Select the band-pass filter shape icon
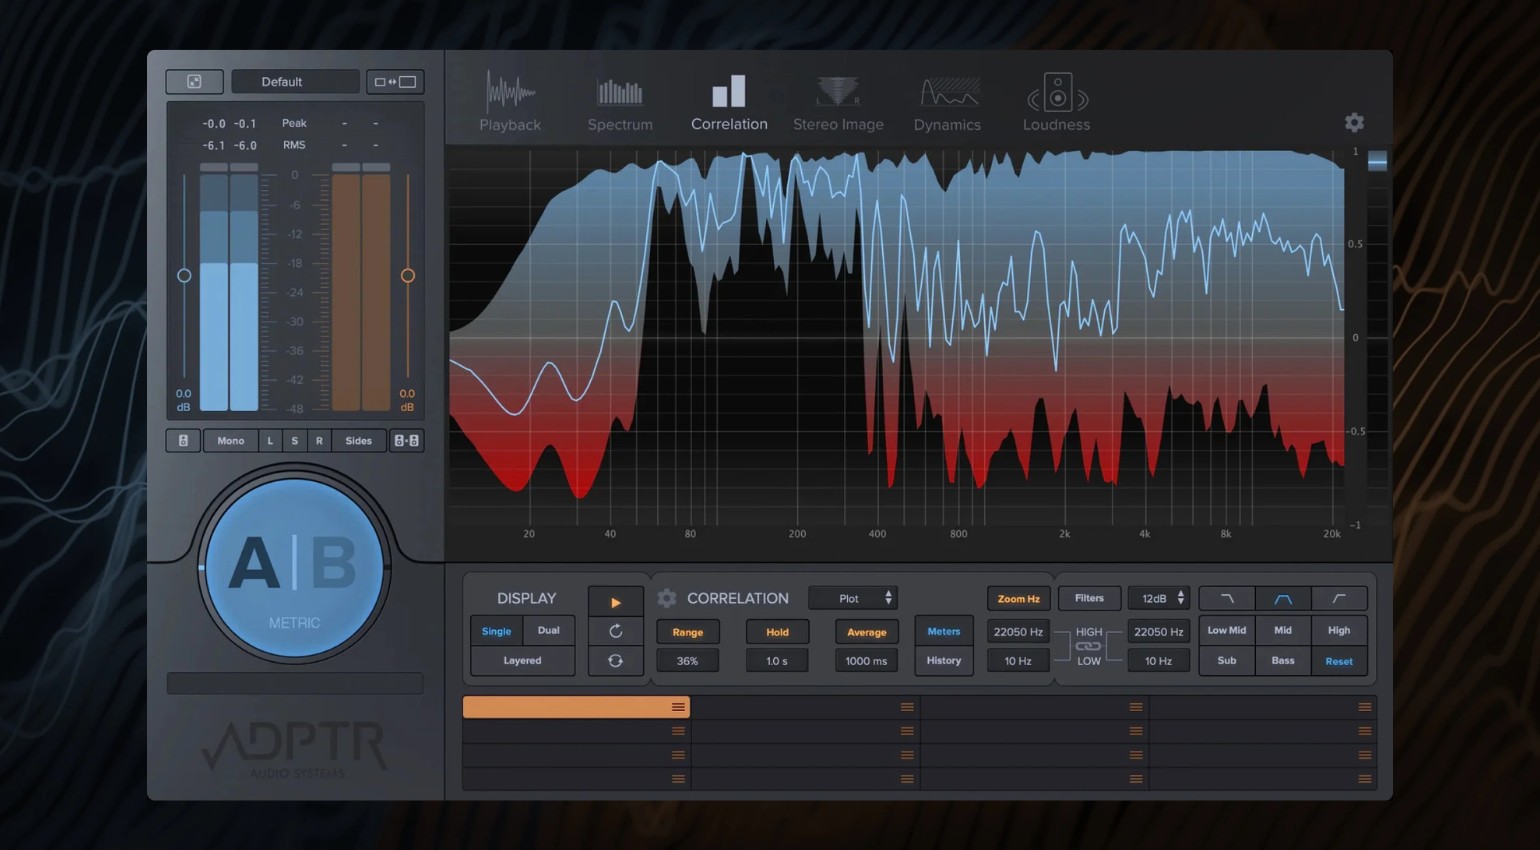1540x850 pixels. 1283,599
